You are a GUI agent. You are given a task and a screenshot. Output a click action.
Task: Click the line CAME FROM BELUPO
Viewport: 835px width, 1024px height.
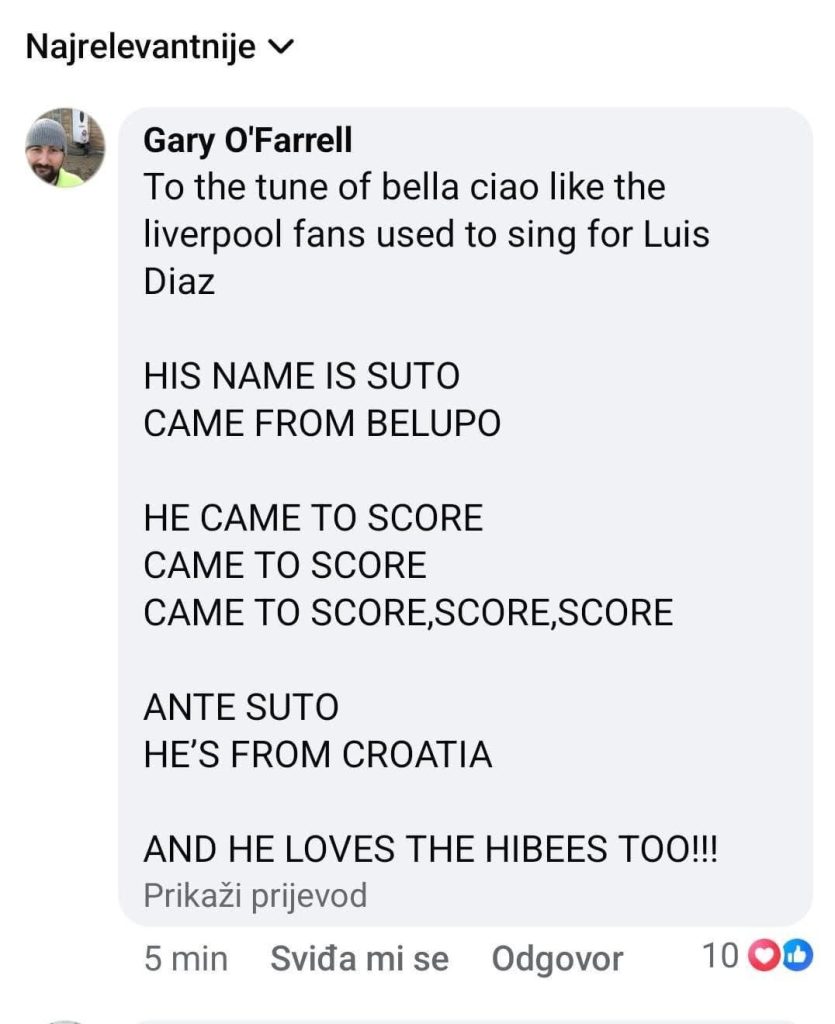coord(322,423)
